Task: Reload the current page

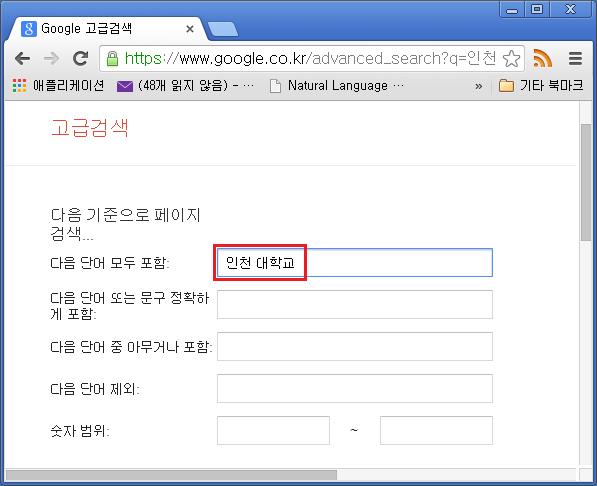Action: tap(81, 58)
